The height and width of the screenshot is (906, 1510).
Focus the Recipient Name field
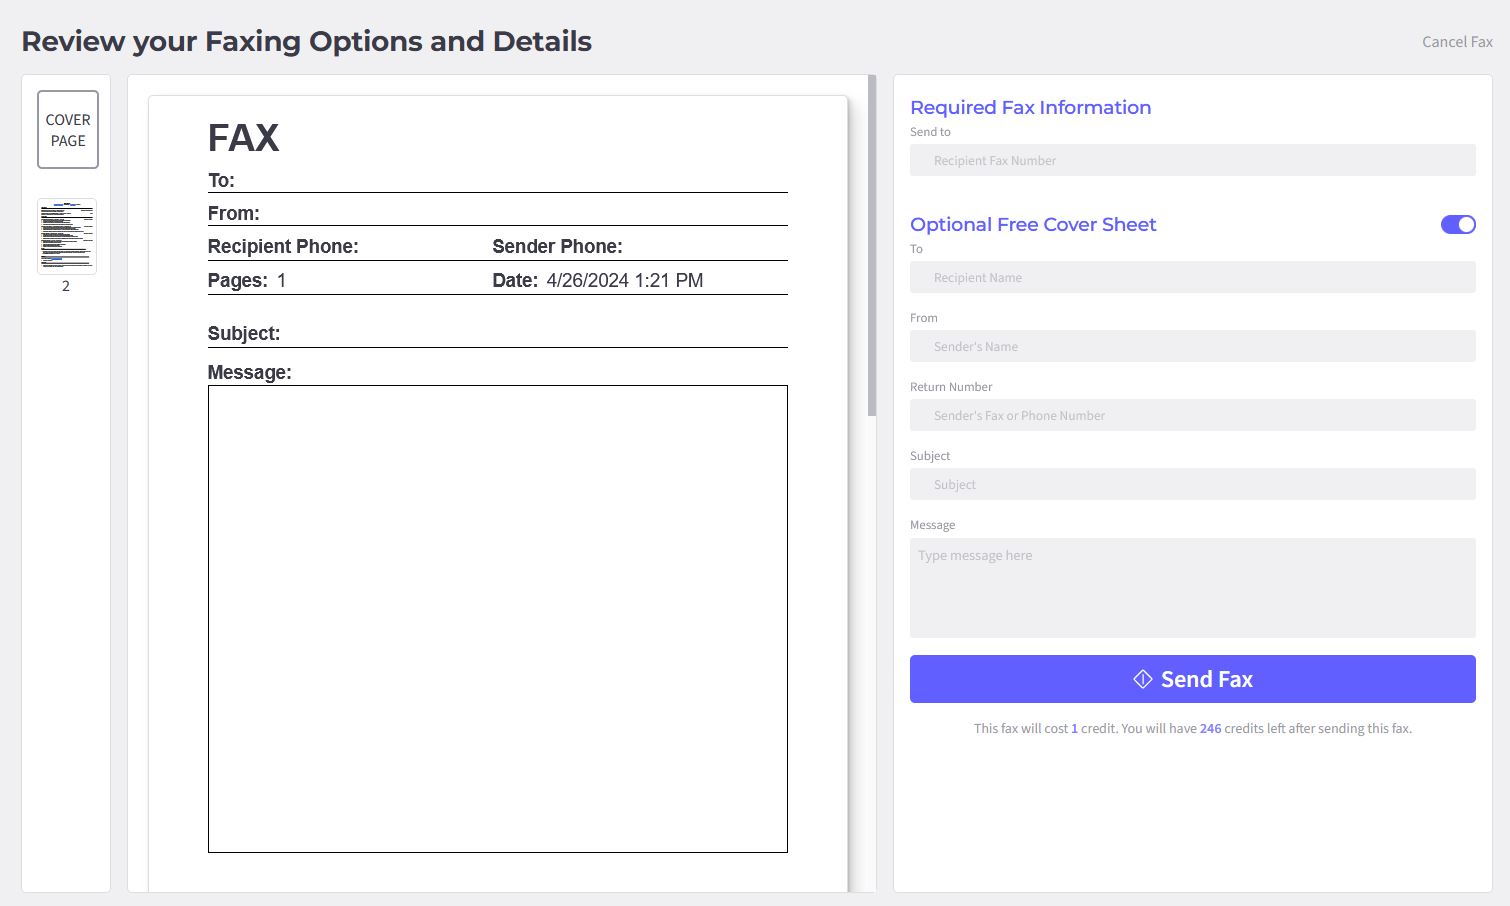1192,277
